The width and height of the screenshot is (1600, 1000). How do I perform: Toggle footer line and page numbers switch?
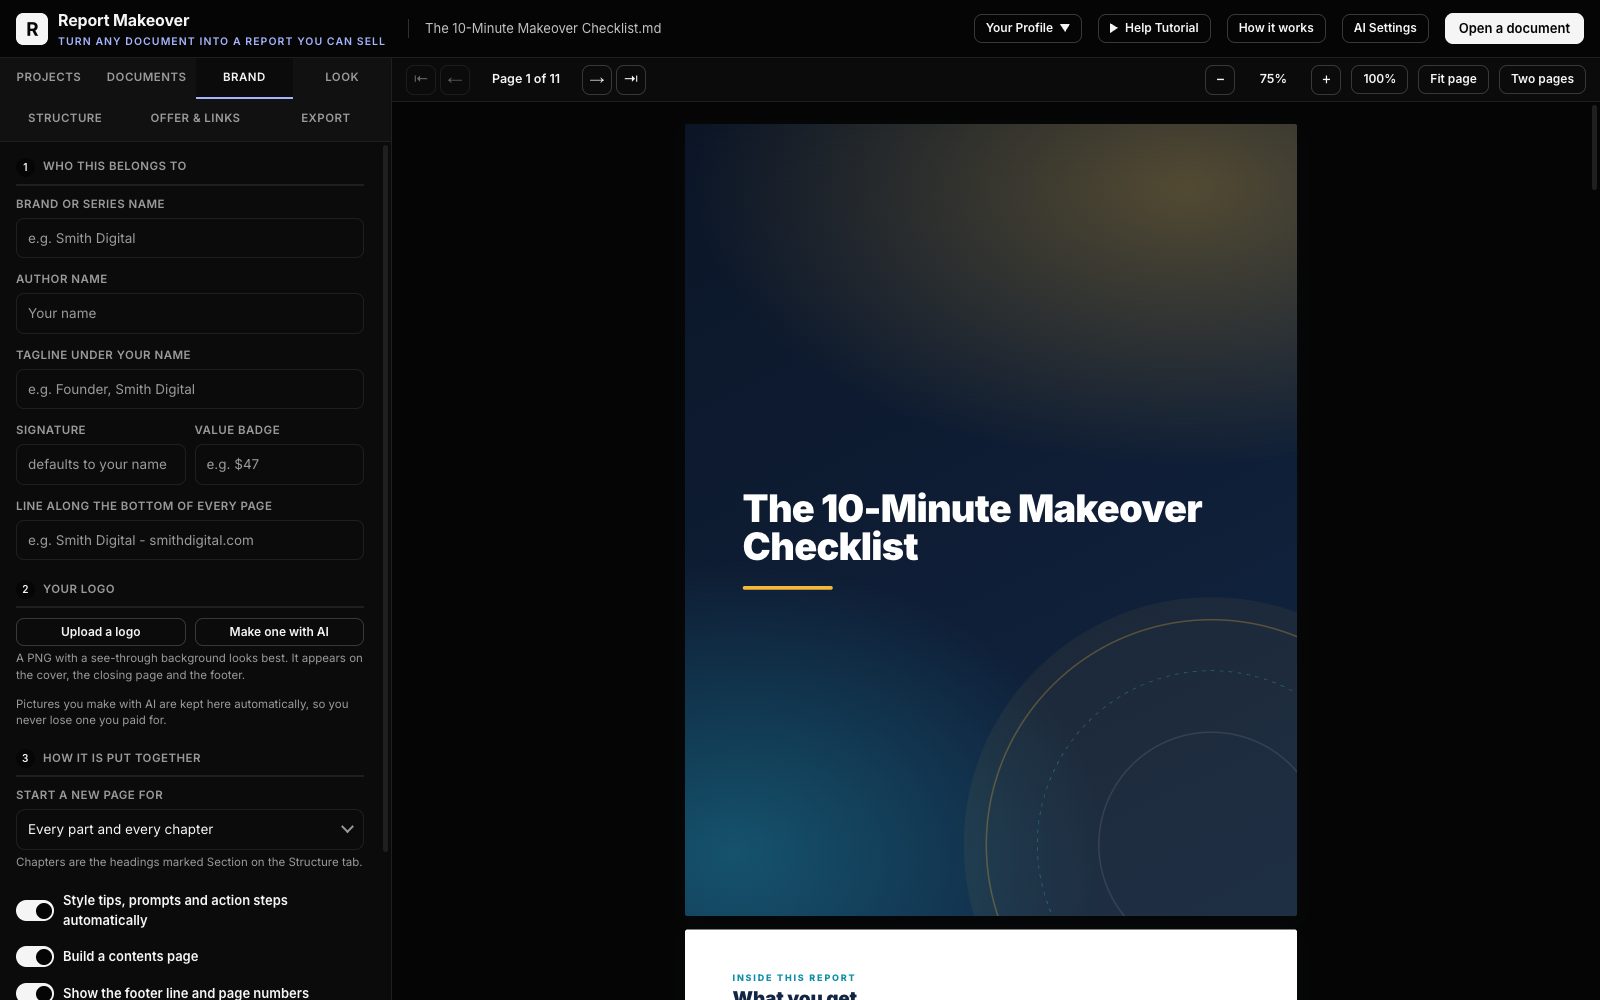(x=35, y=992)
